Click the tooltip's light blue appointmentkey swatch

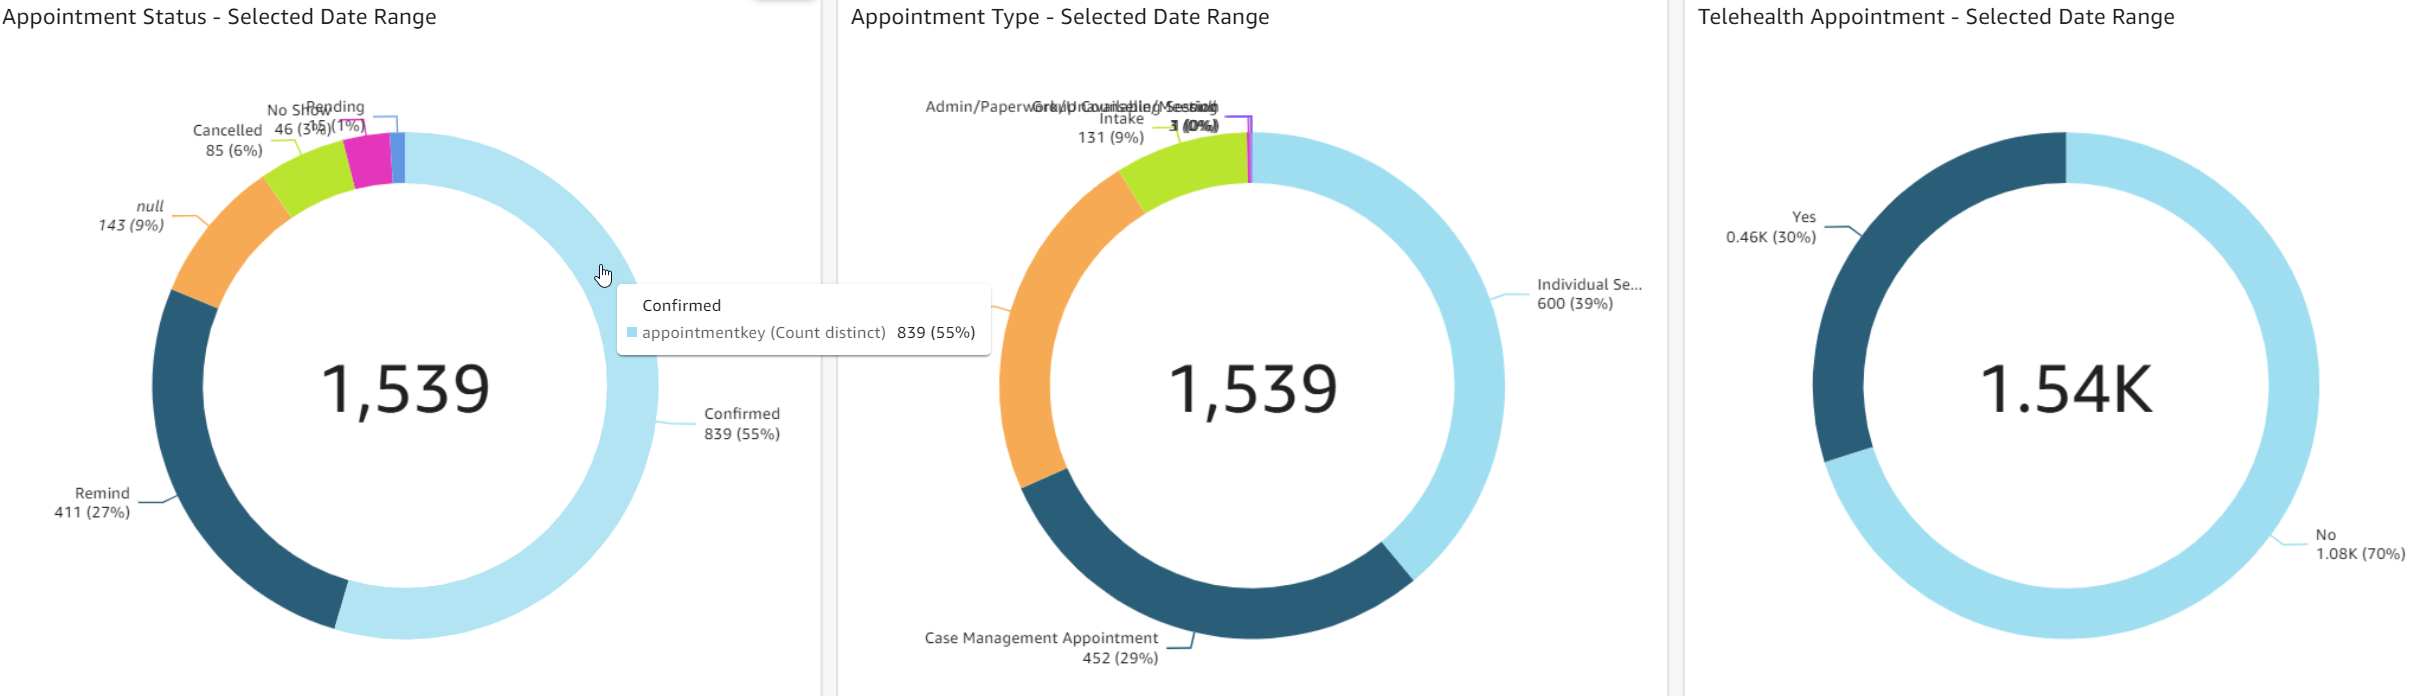click(632, 333)
